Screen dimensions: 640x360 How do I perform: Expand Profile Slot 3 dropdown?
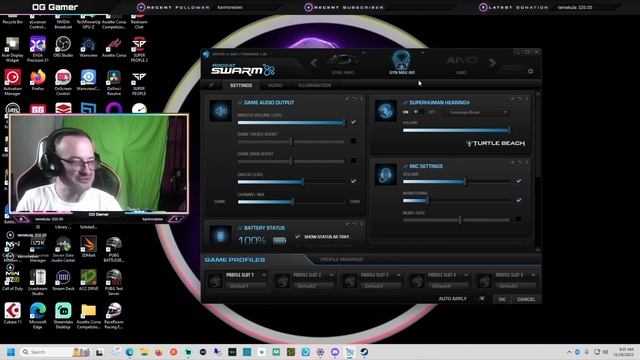[398, 275]
